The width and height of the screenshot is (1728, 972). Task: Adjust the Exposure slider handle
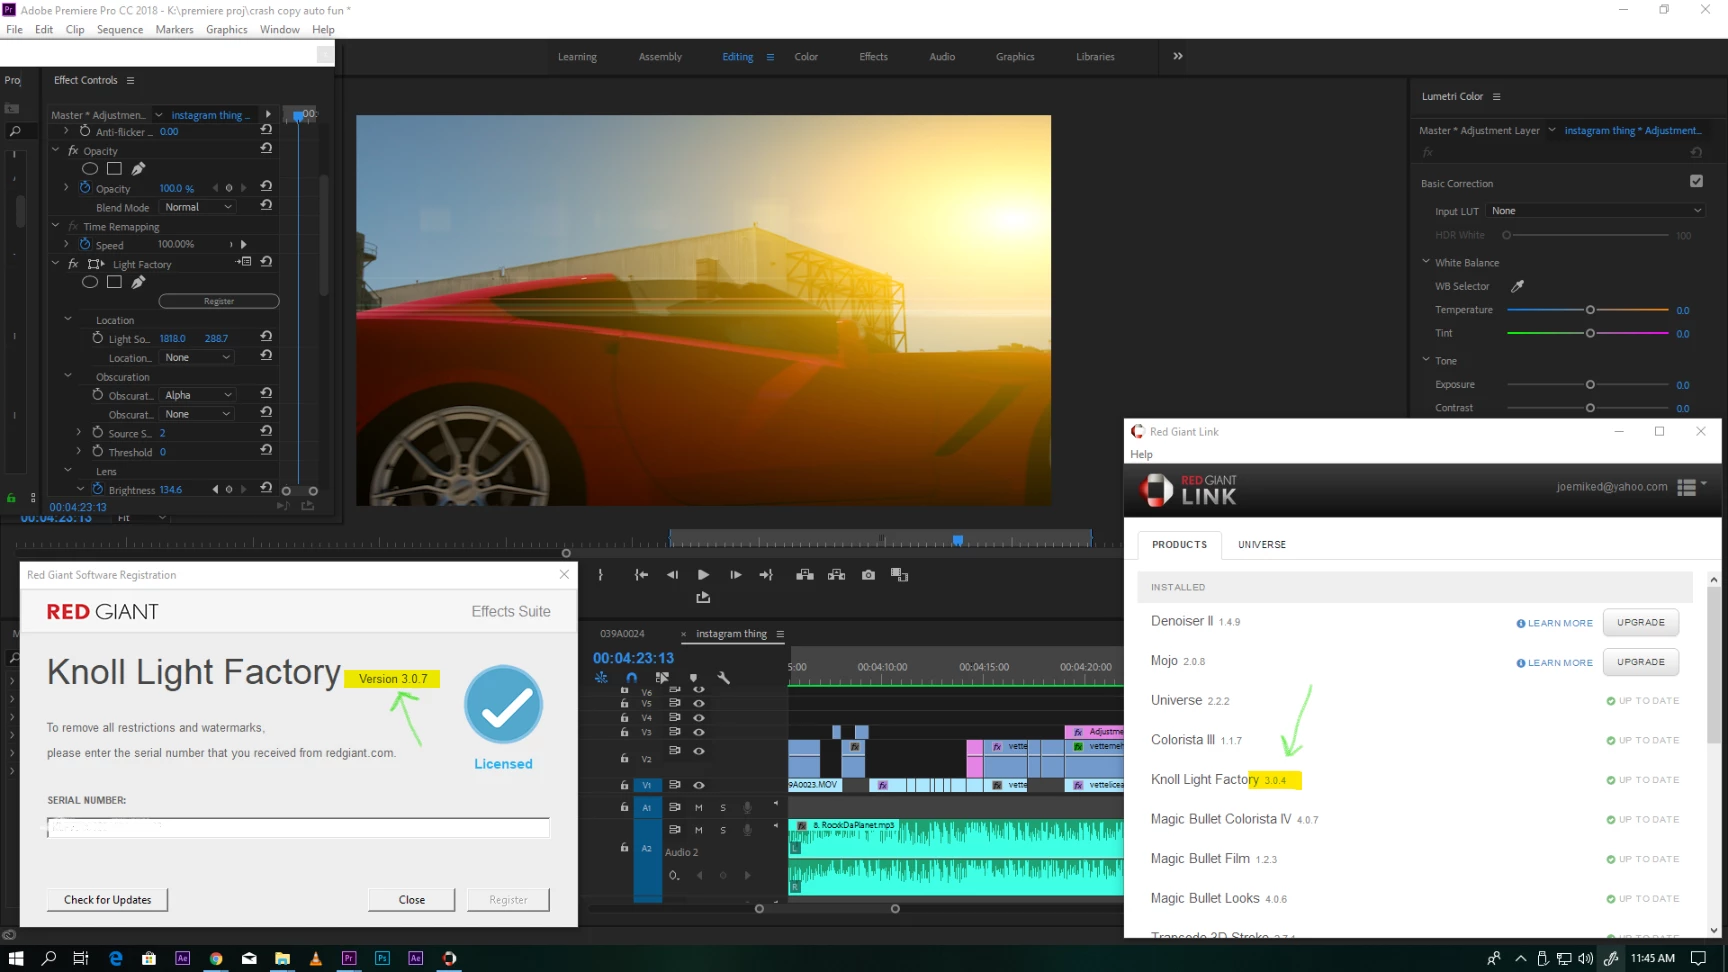tap(1590, 384)
